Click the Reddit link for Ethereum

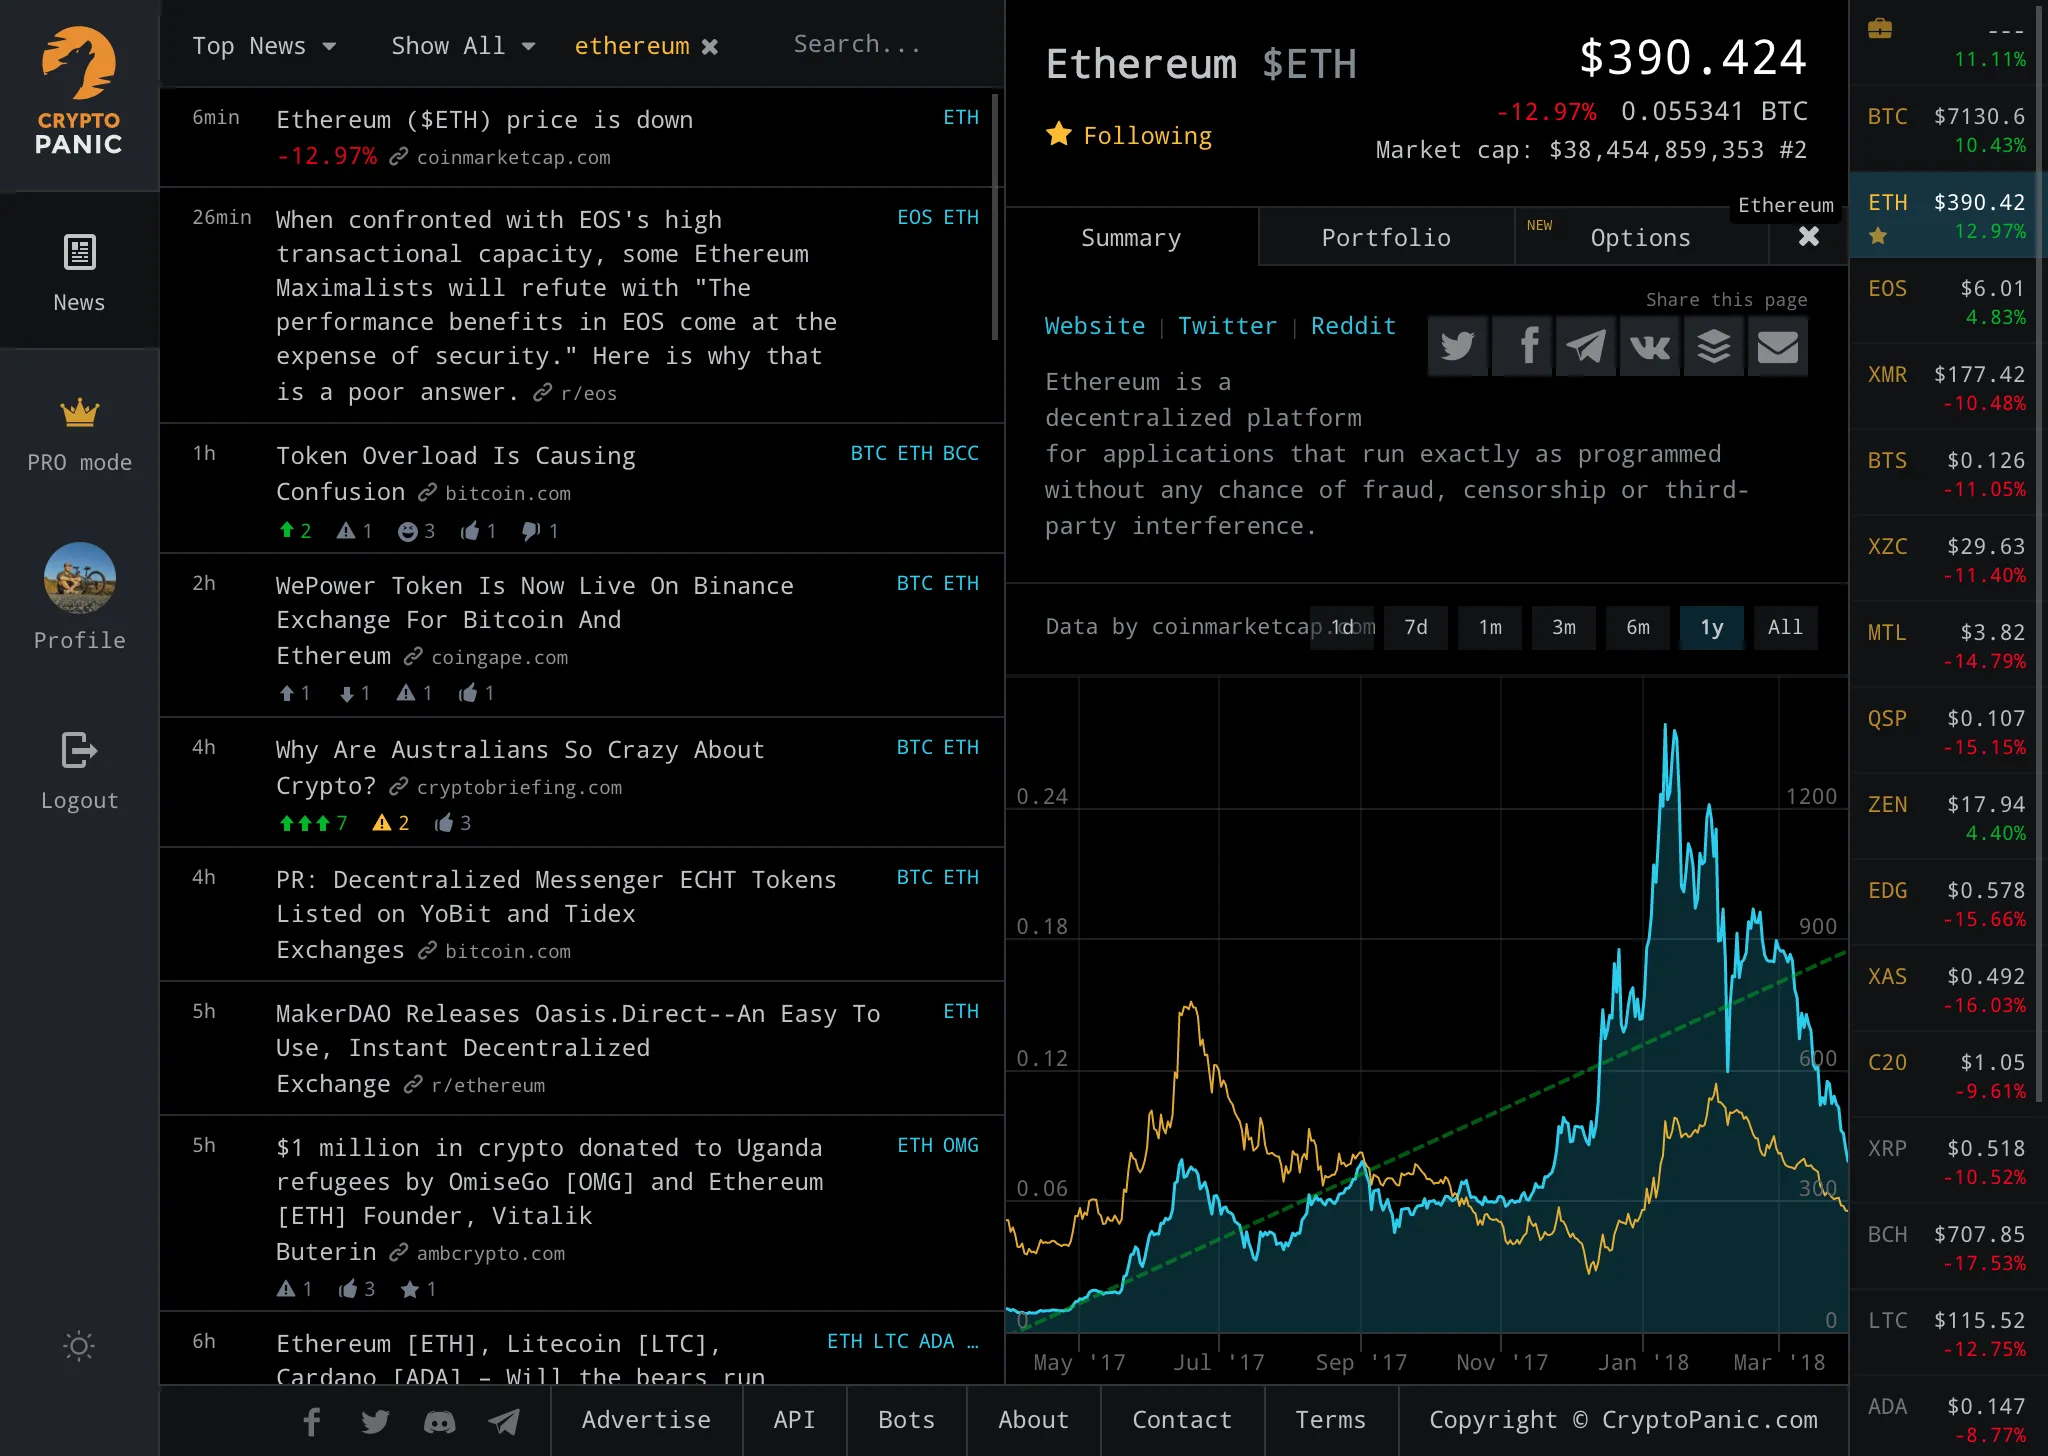tap(1352, 326)
